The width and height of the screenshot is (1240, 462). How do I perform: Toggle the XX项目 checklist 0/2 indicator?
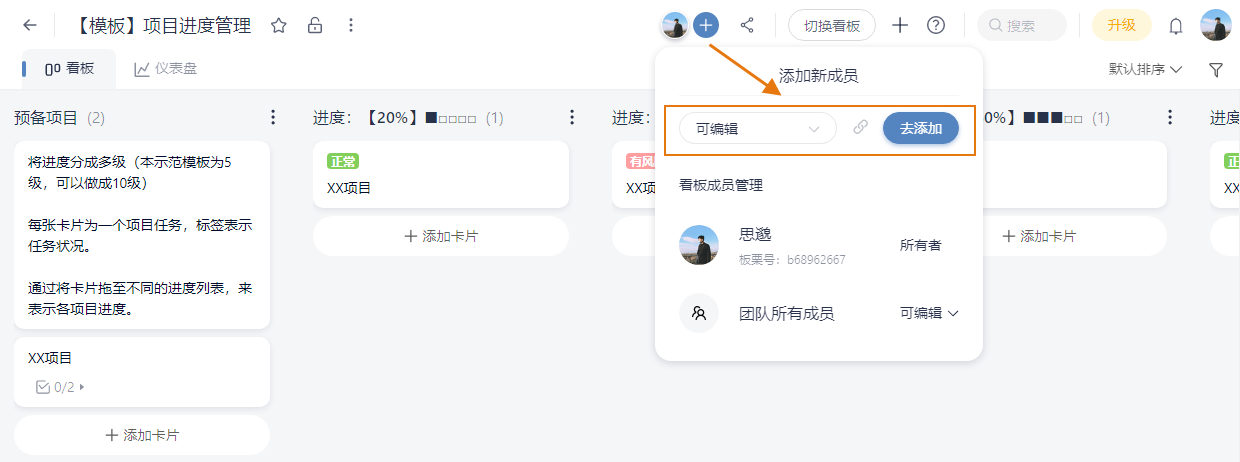(59, 387)
